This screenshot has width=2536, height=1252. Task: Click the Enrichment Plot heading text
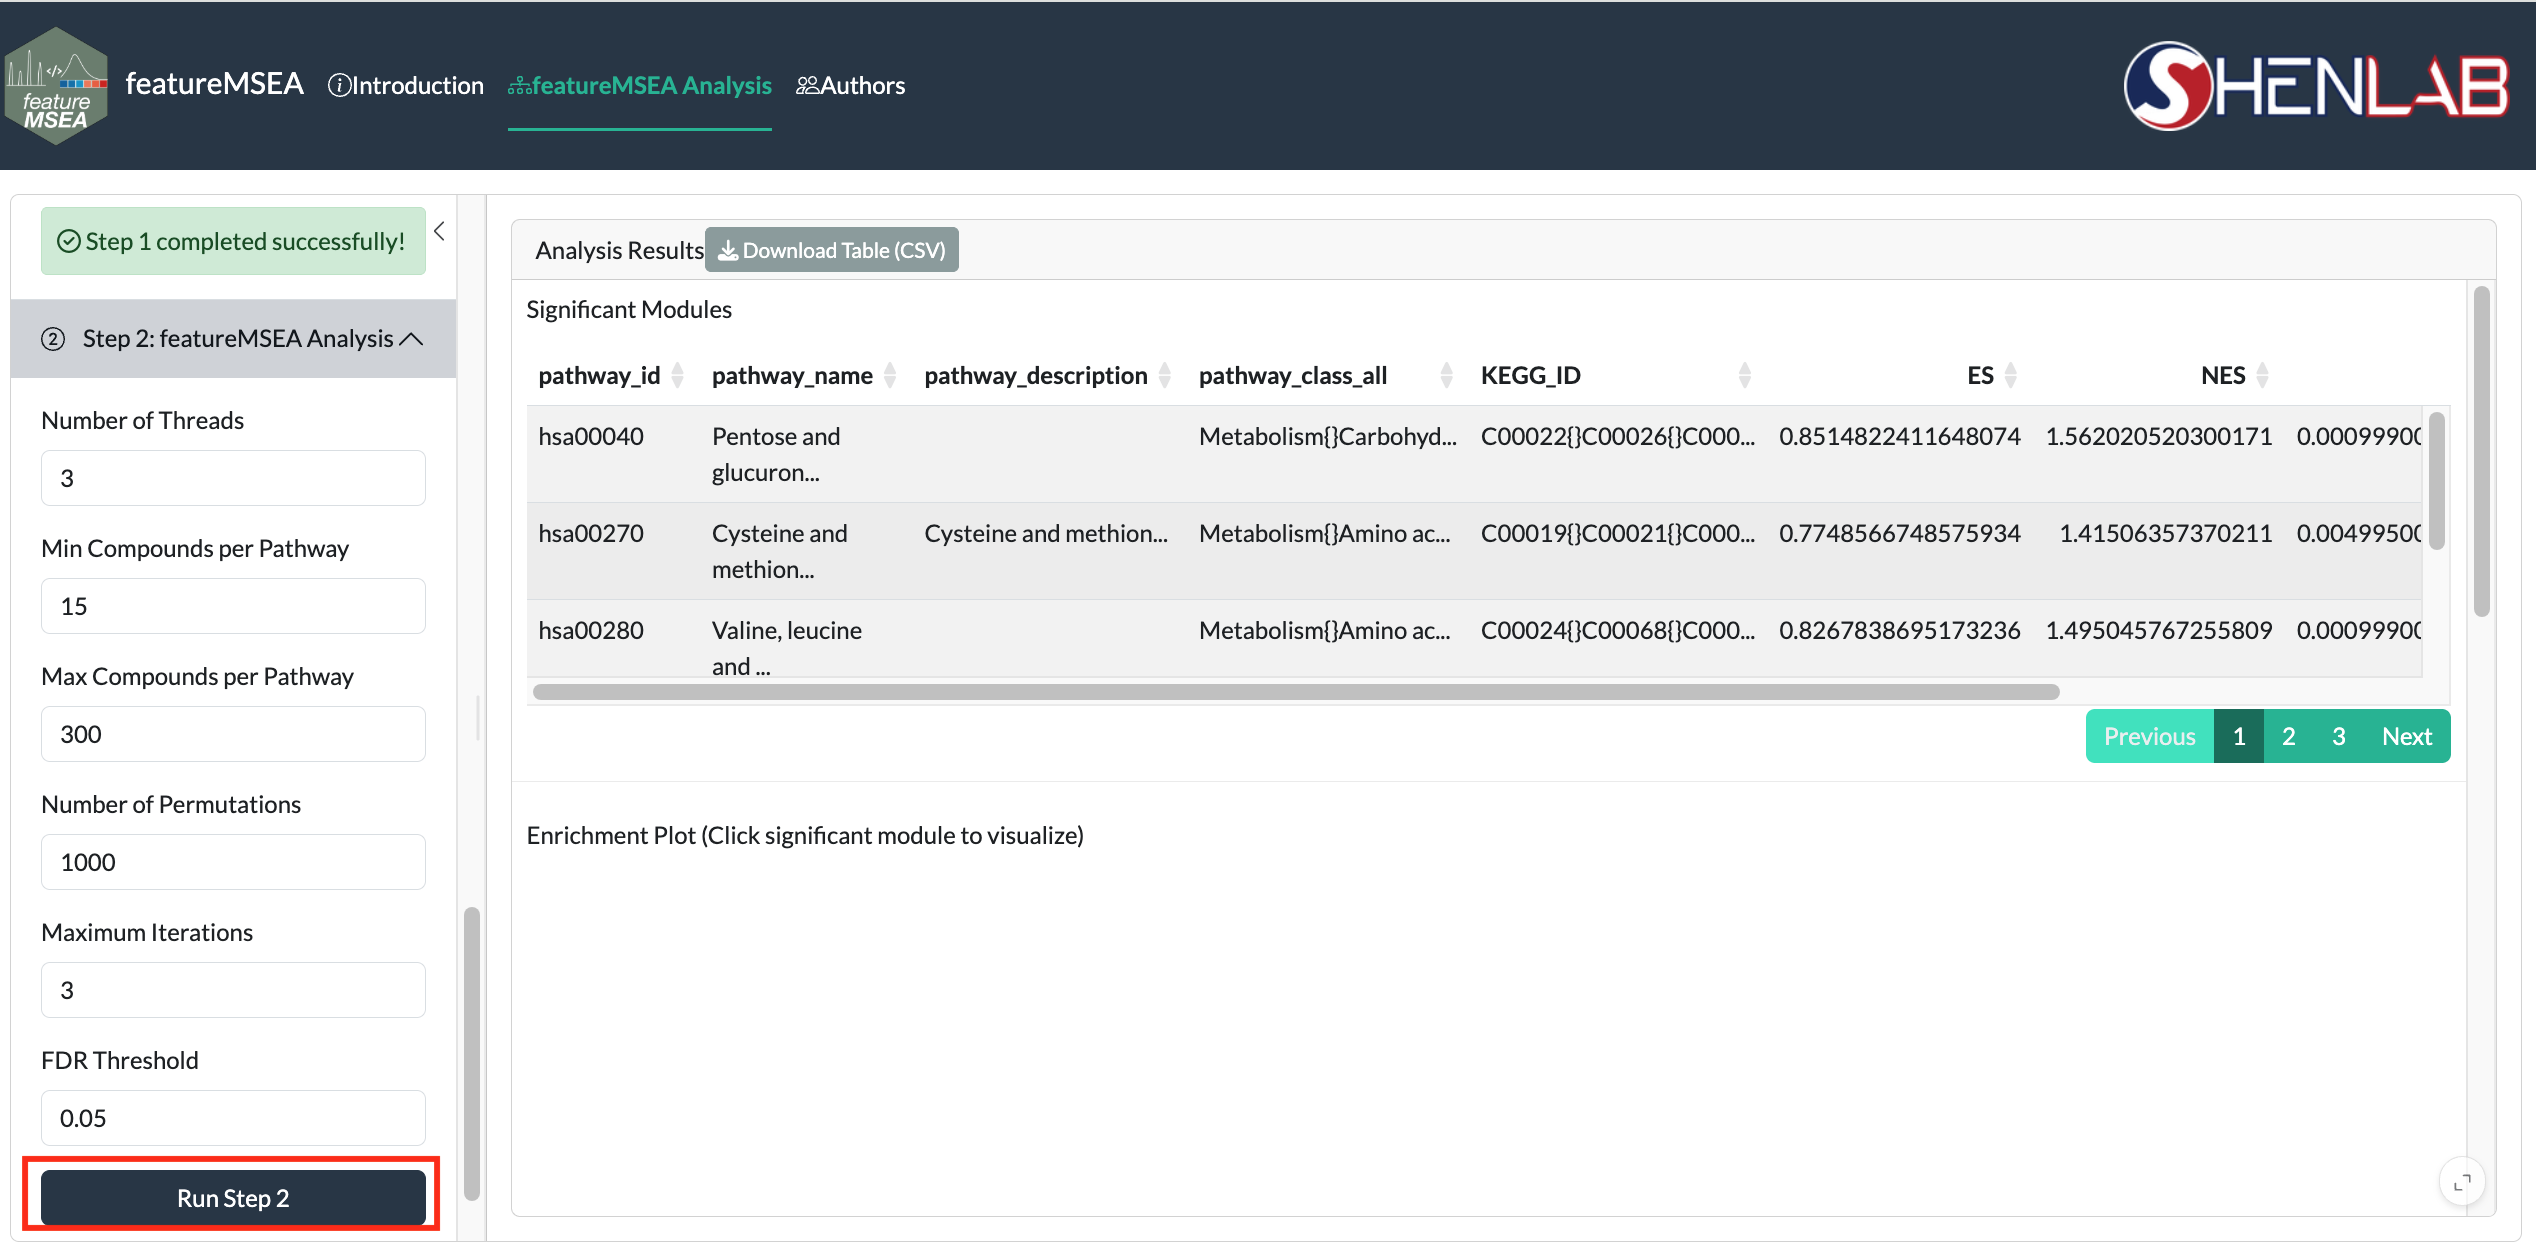pos(805,836)
